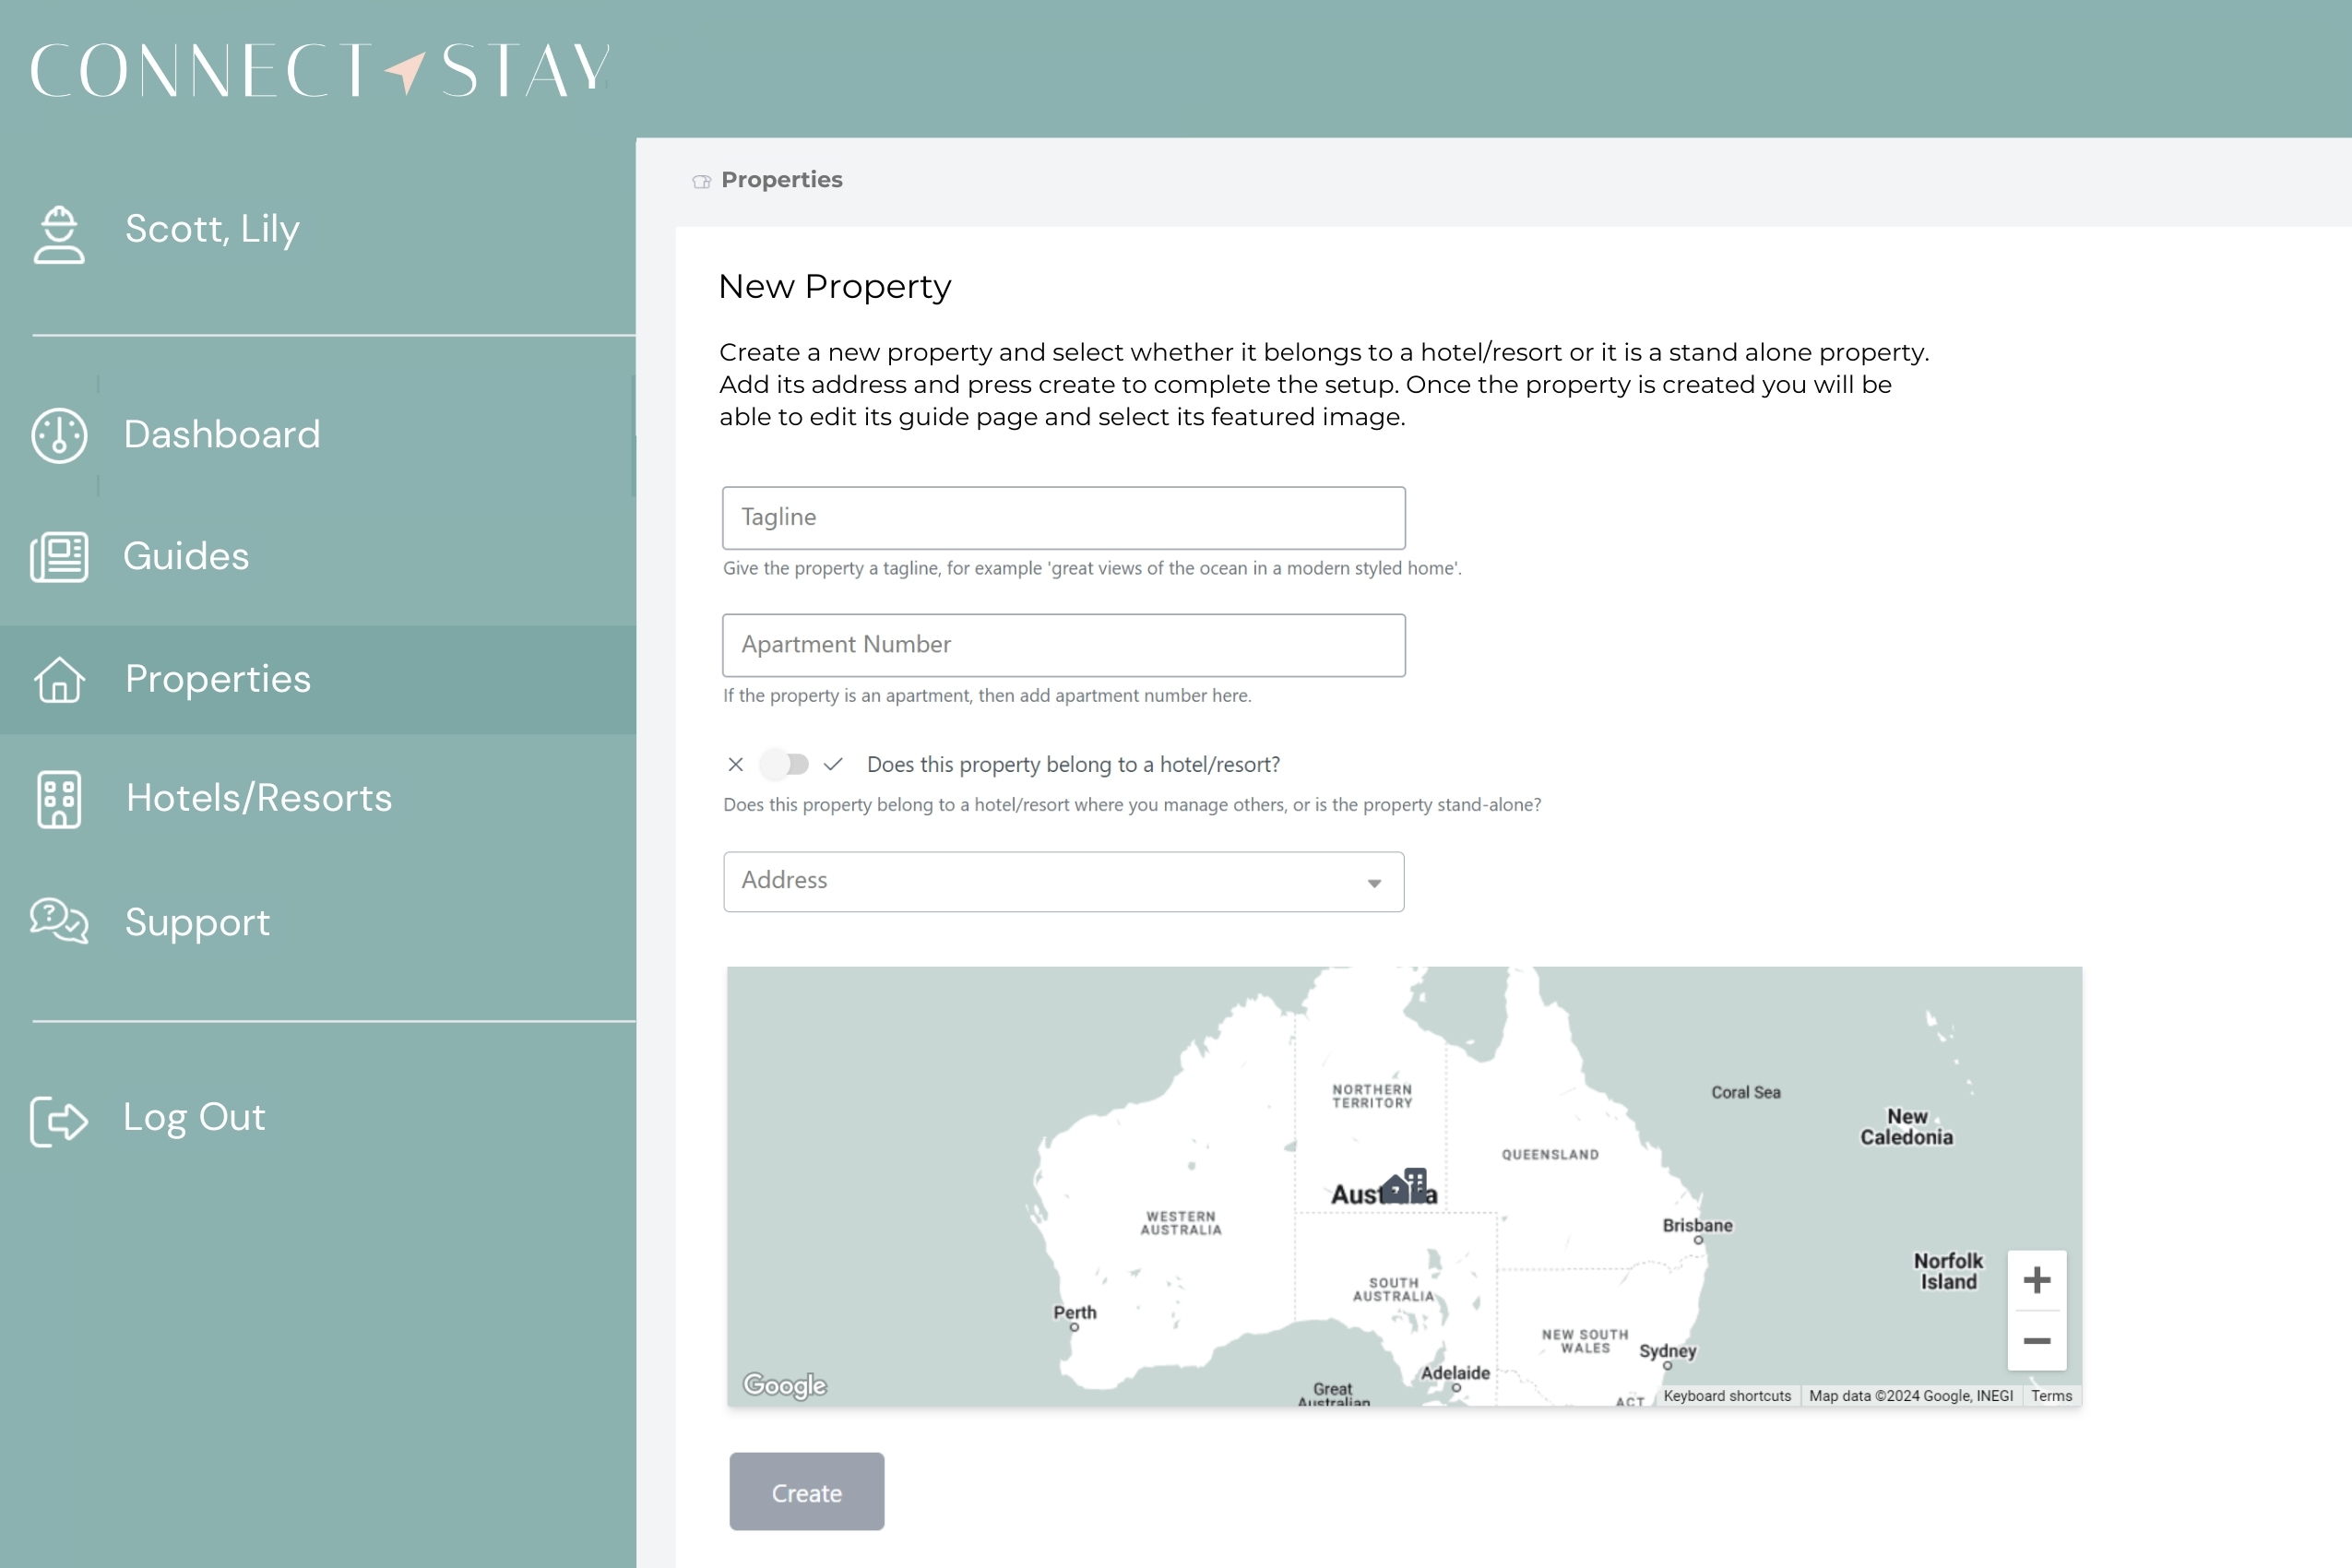Click the Create button
2352x1568 pixels.
(807, 1492)
